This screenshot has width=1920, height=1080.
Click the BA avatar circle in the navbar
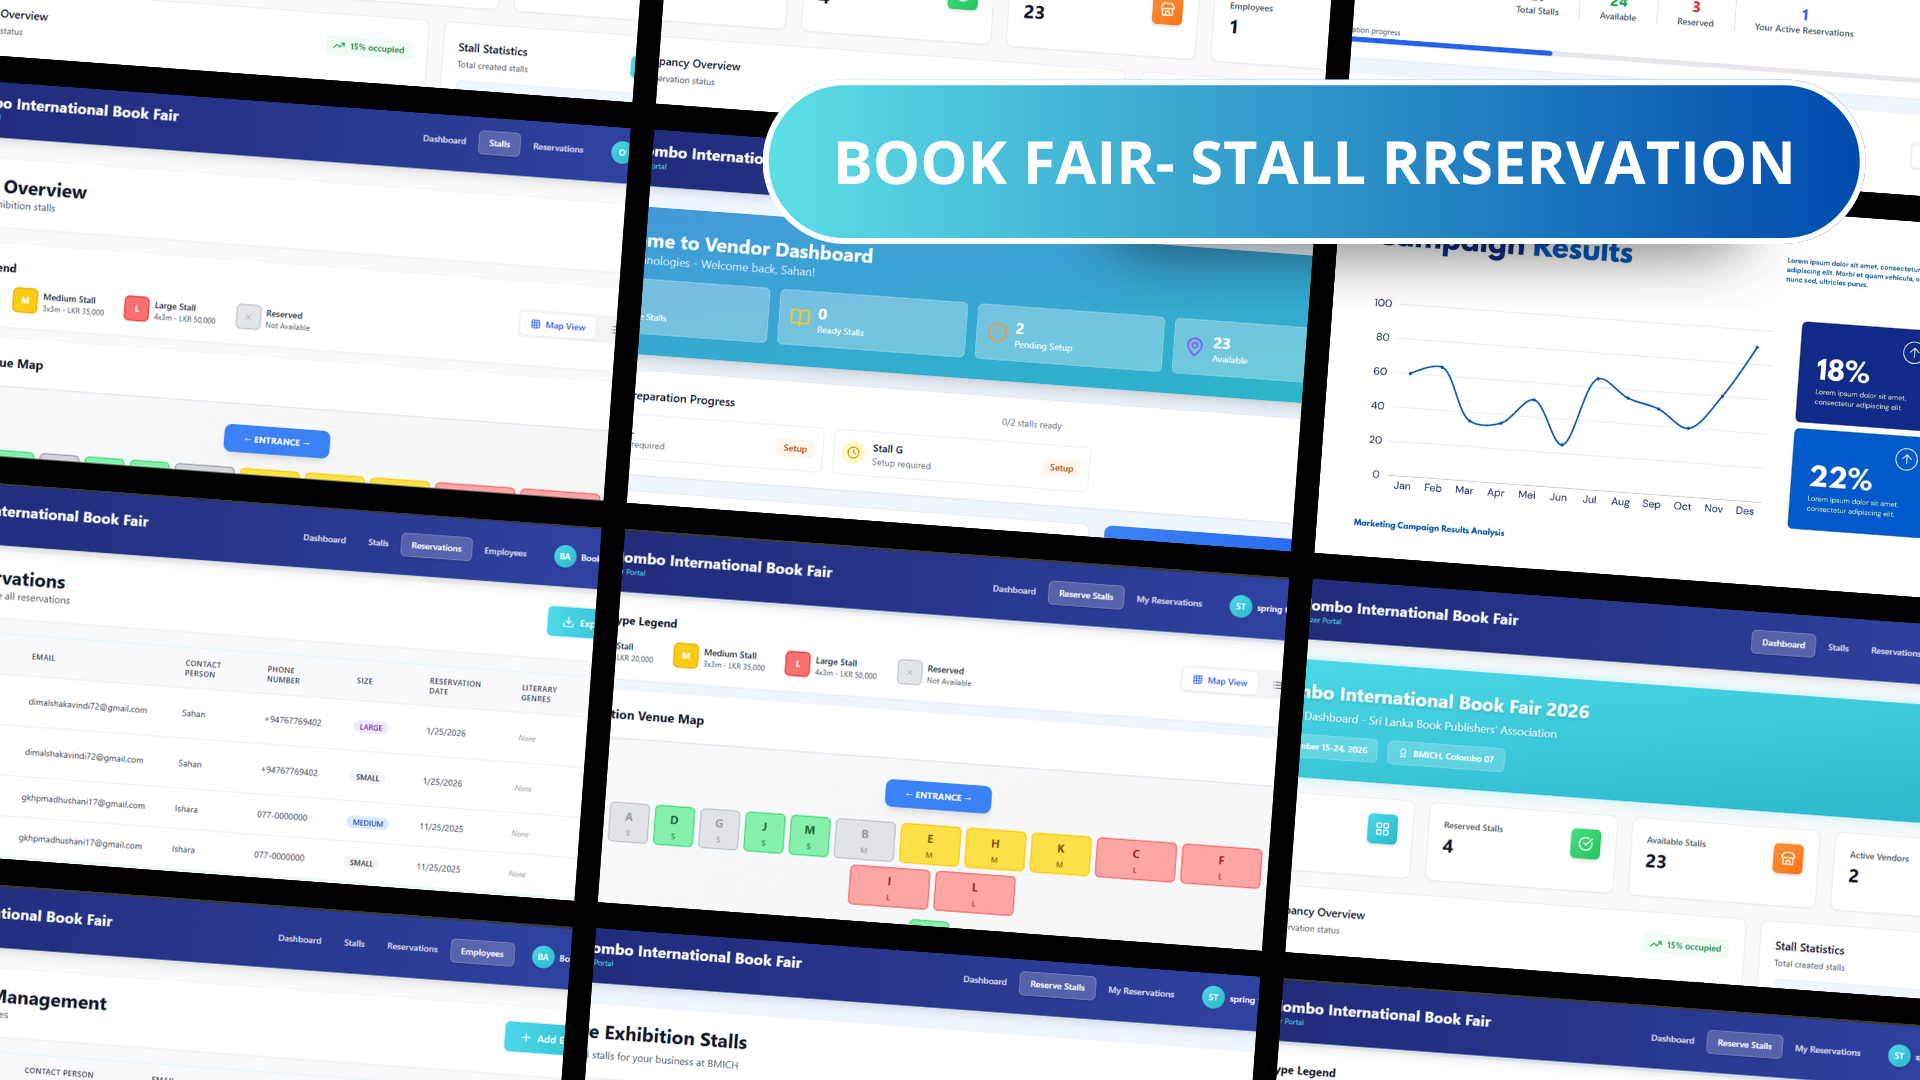[x=565, y=556]
